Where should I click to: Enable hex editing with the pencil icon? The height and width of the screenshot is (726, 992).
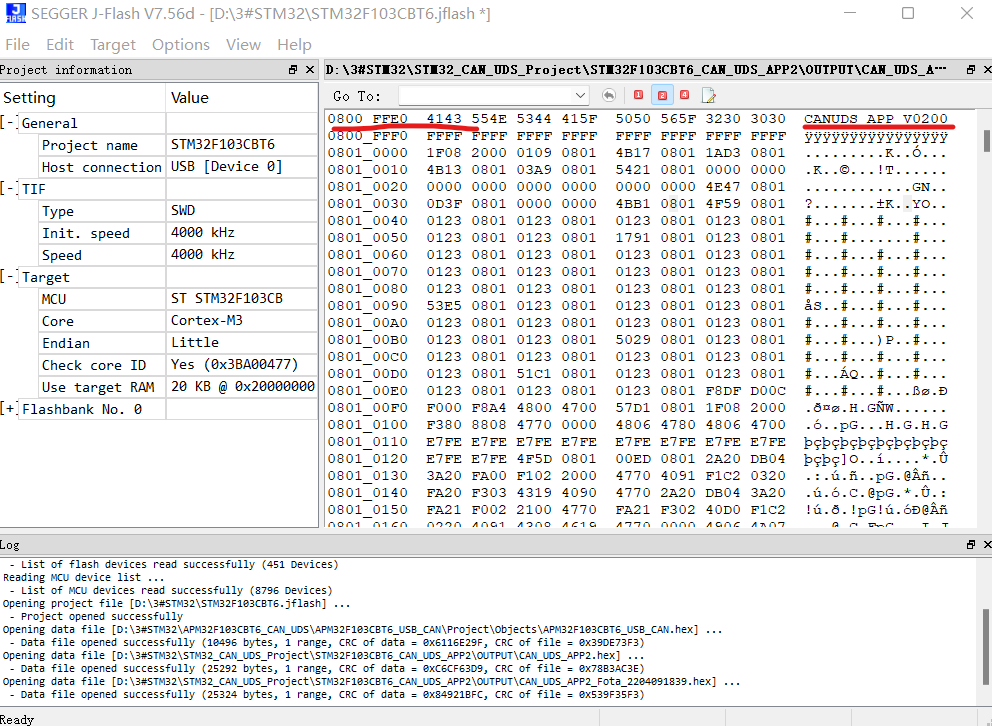pos(709,94)
